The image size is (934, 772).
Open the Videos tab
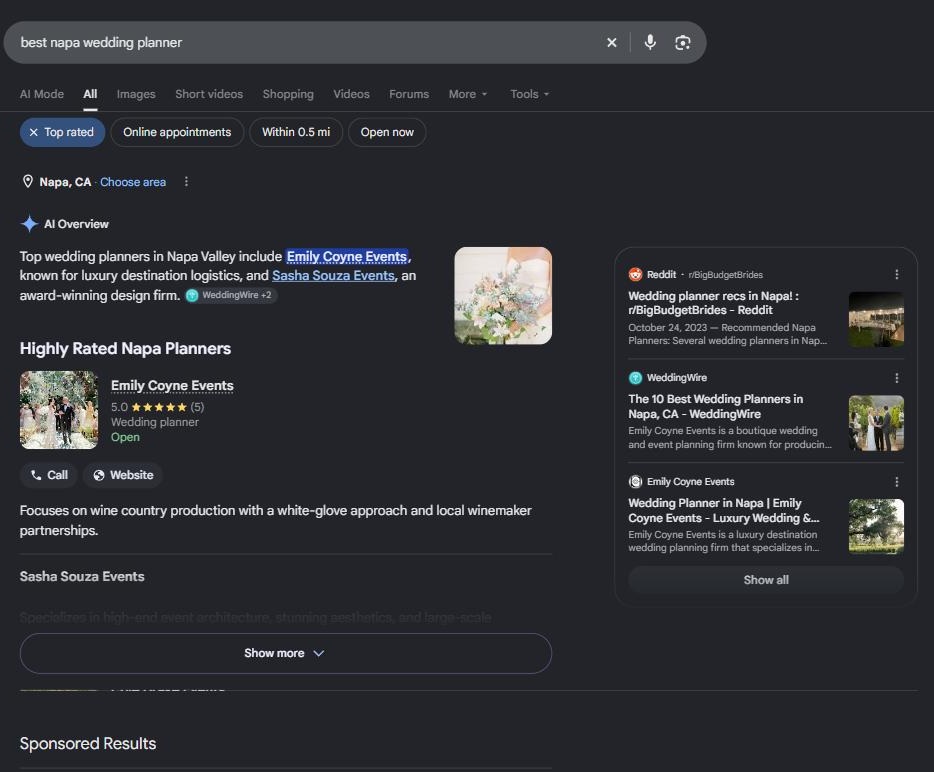click(x=351, y=94)
